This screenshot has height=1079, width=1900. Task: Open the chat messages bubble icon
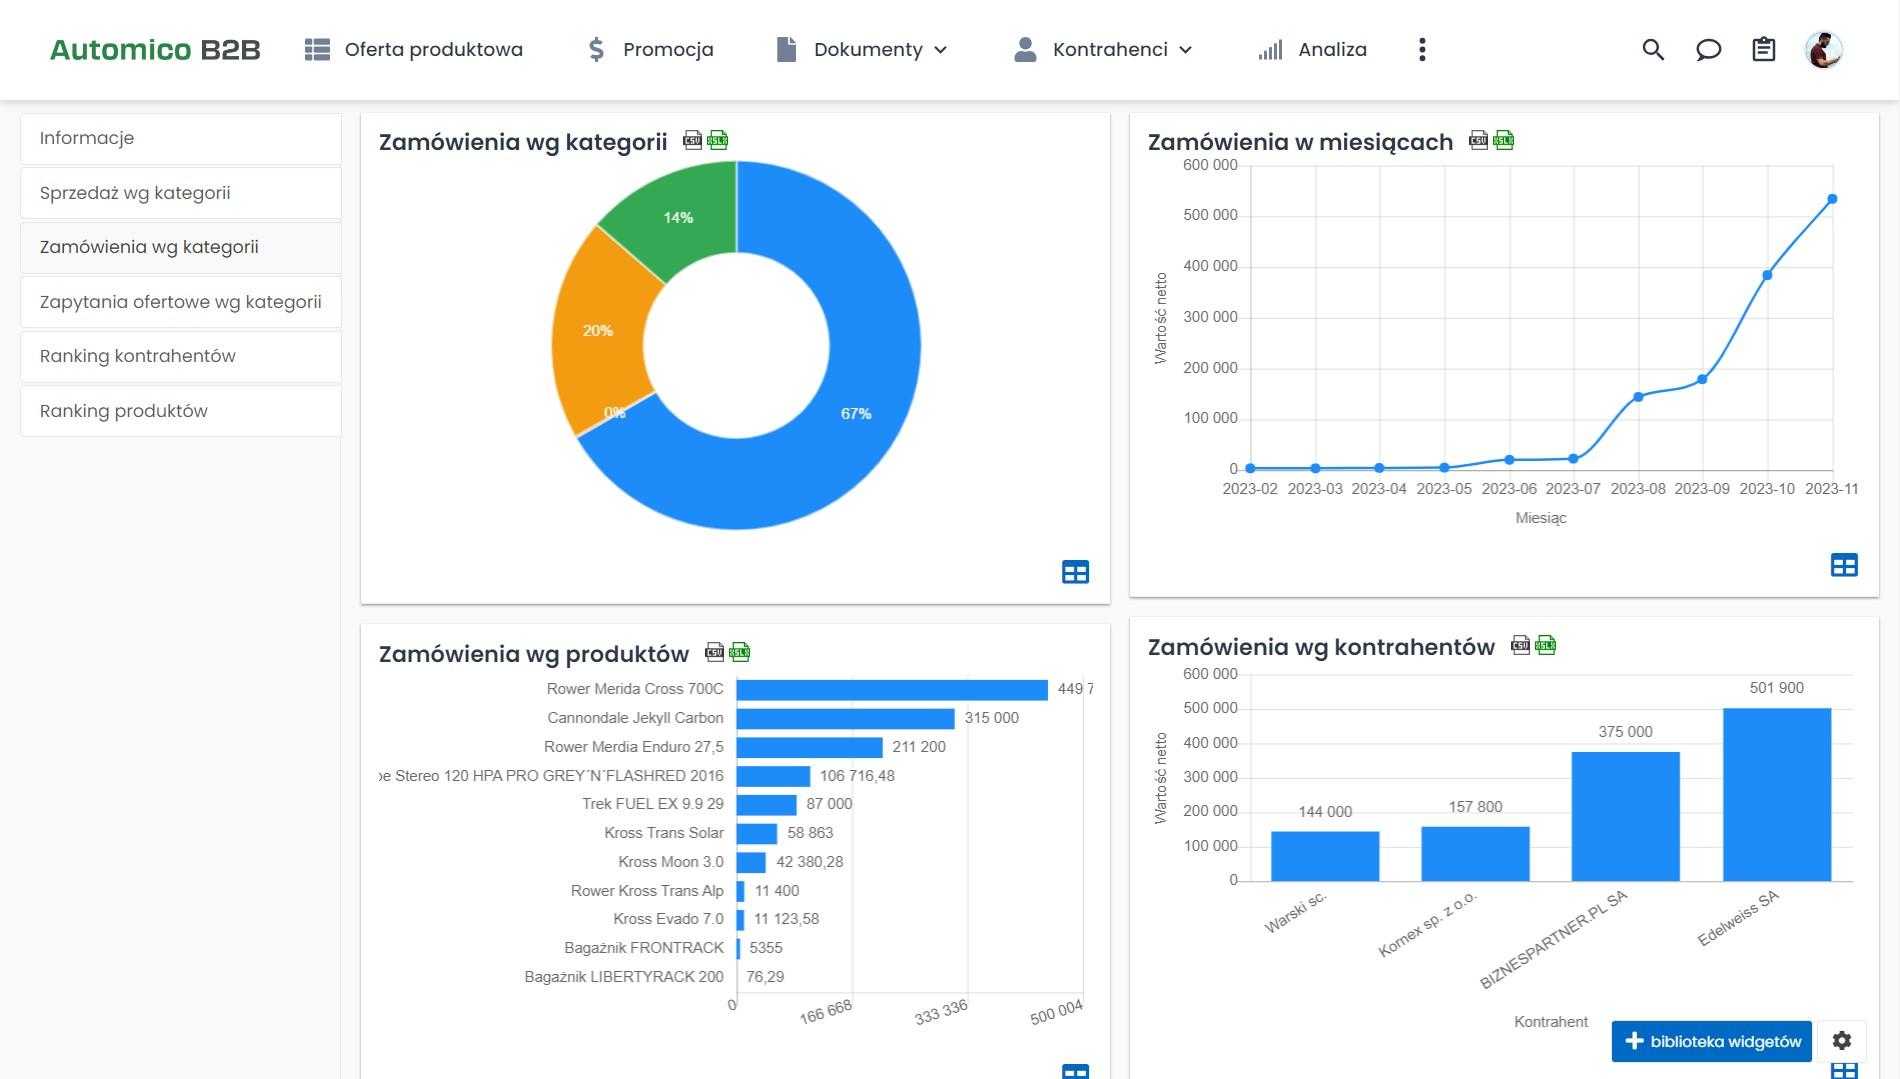(1708, 50)
